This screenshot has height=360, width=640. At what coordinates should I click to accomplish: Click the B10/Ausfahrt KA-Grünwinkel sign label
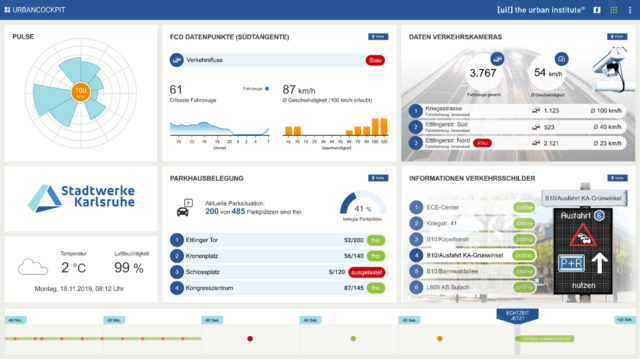pos(584,198)
